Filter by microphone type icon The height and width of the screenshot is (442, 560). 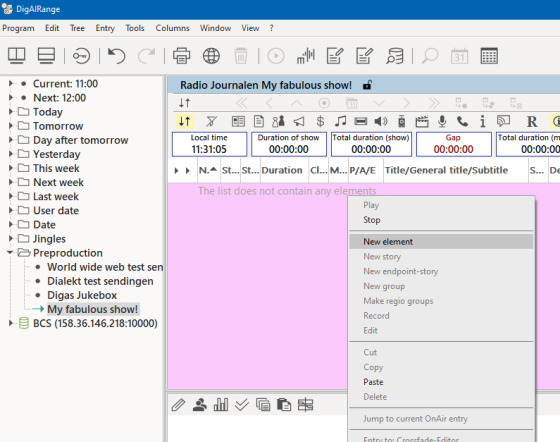coord(442,122)
